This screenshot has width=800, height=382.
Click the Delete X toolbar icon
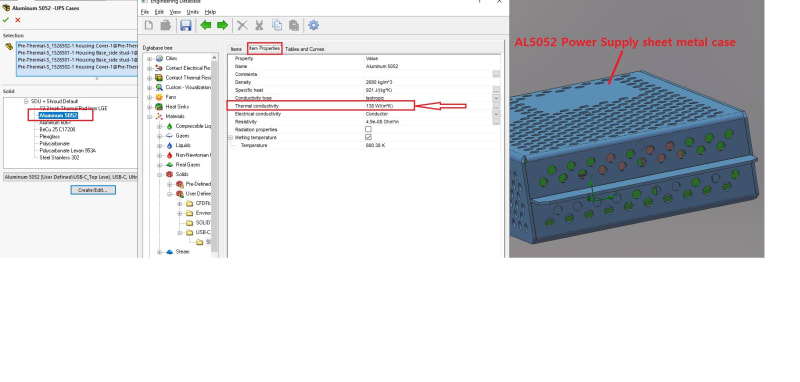click(242, 26)
